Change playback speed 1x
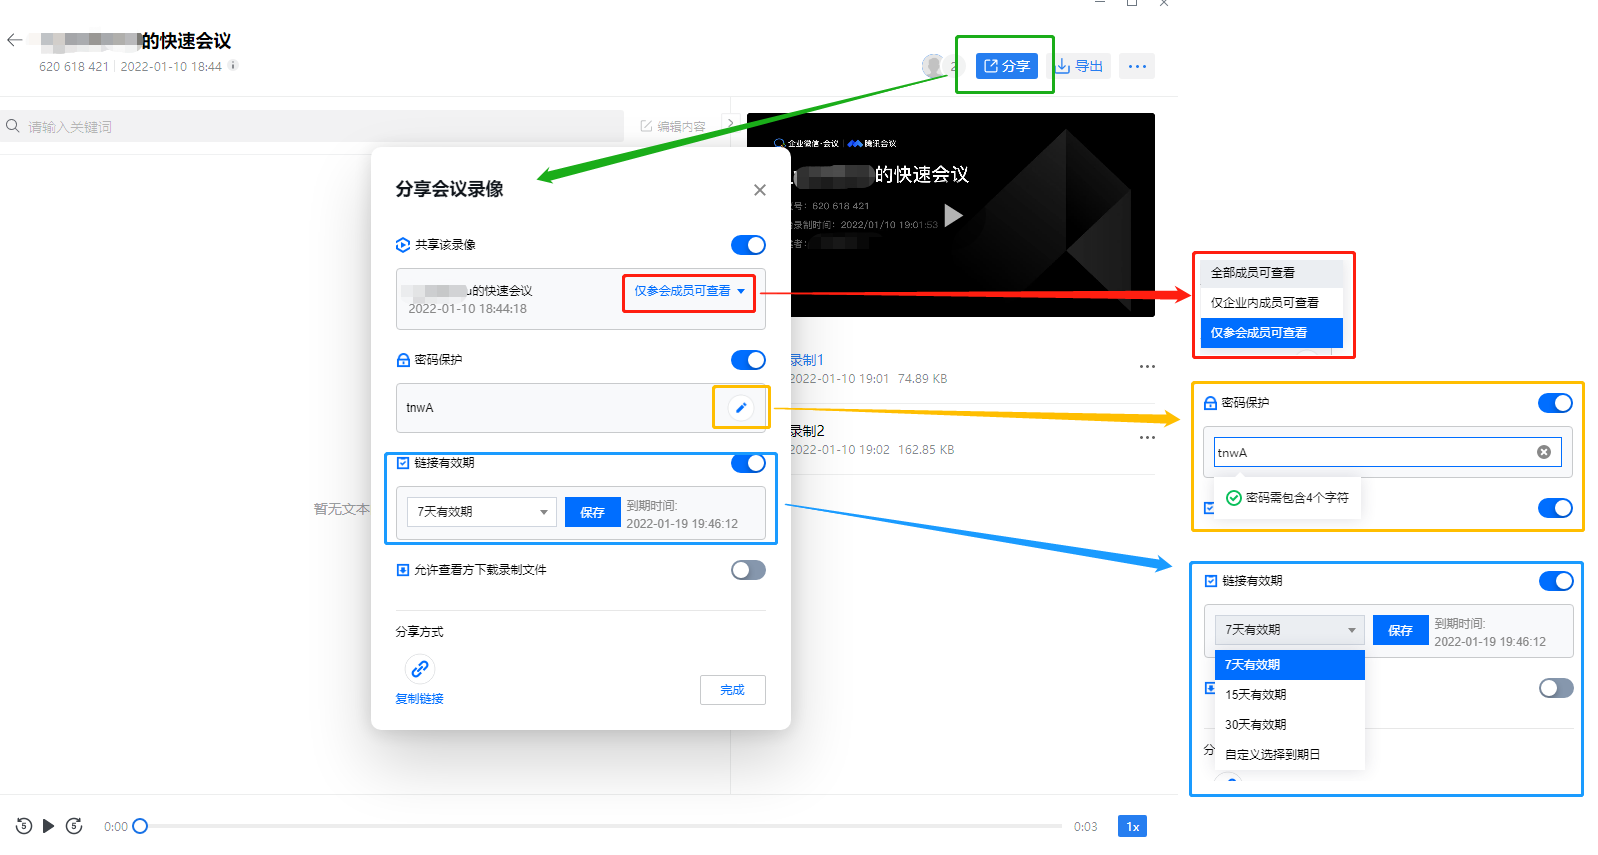 (x=1132, y=826)
